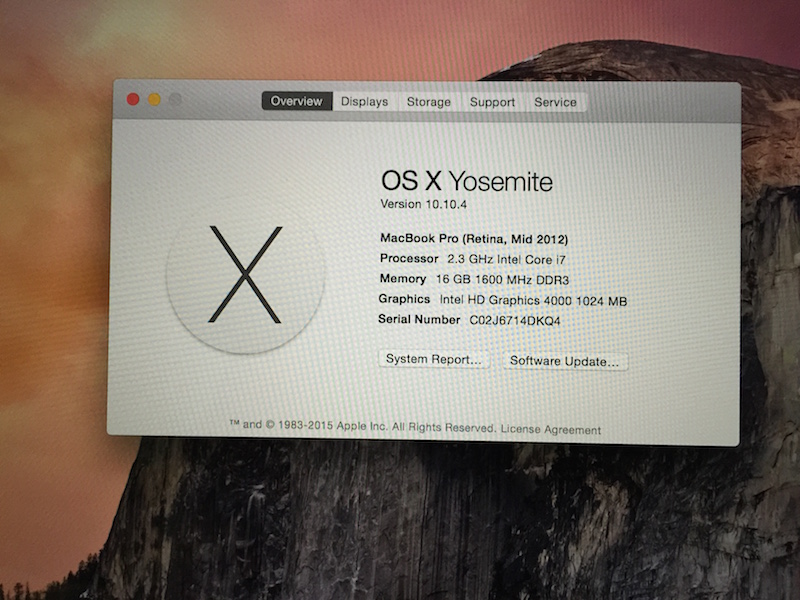Click serial number C02J6714DKQ4

coord(515,320)
